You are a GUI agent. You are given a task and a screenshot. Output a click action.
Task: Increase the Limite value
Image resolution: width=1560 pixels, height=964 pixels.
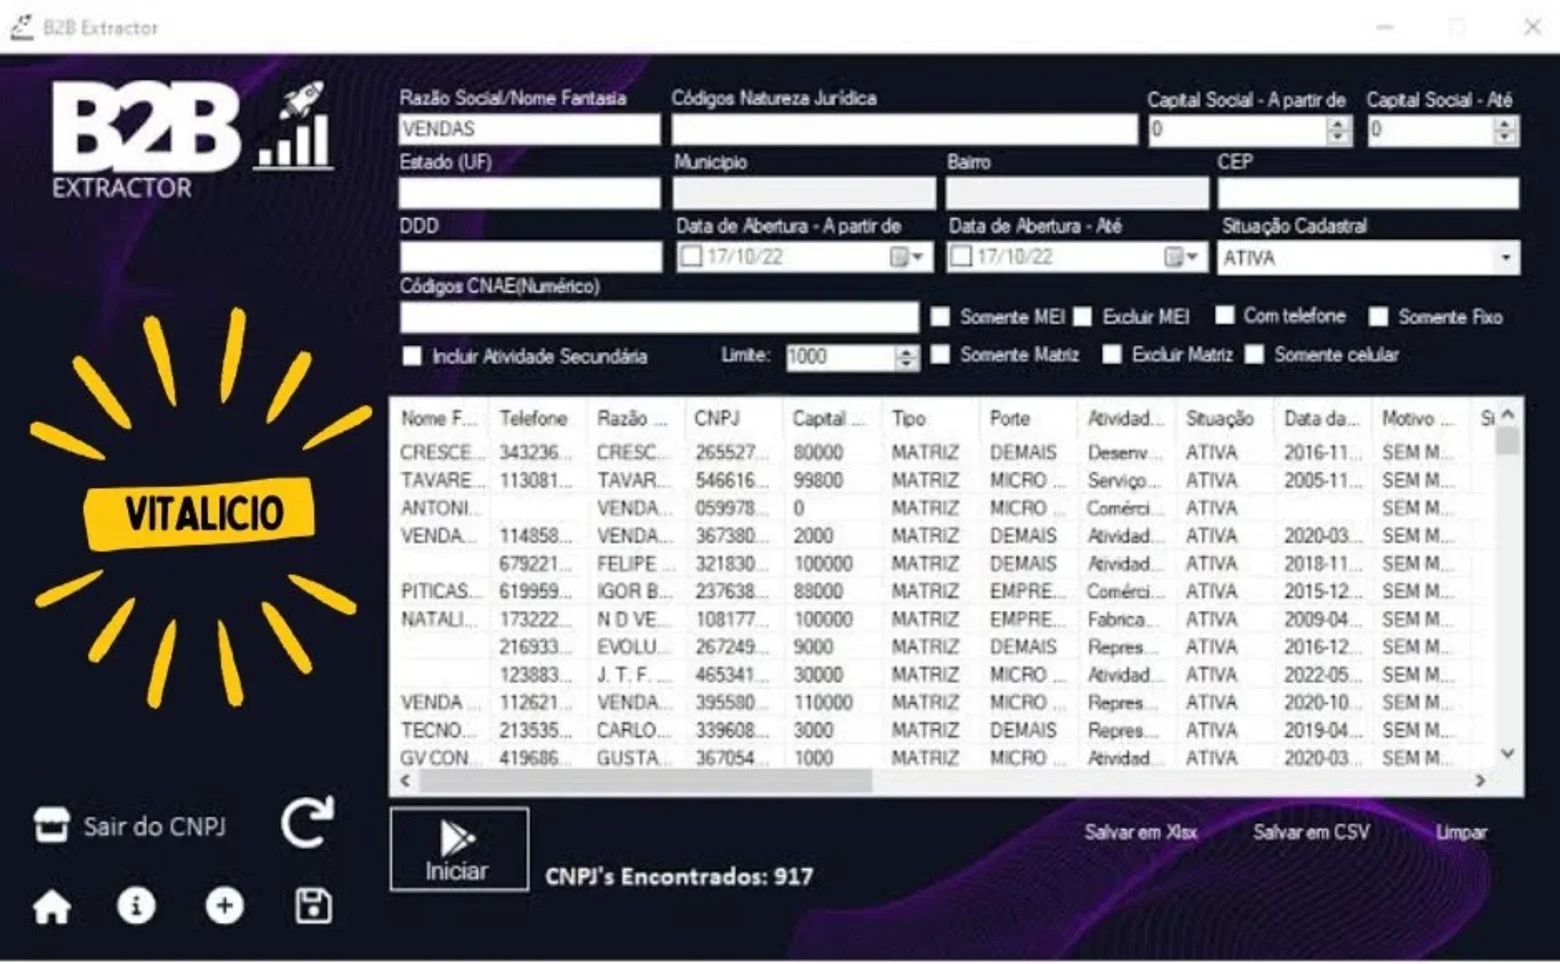906,351
